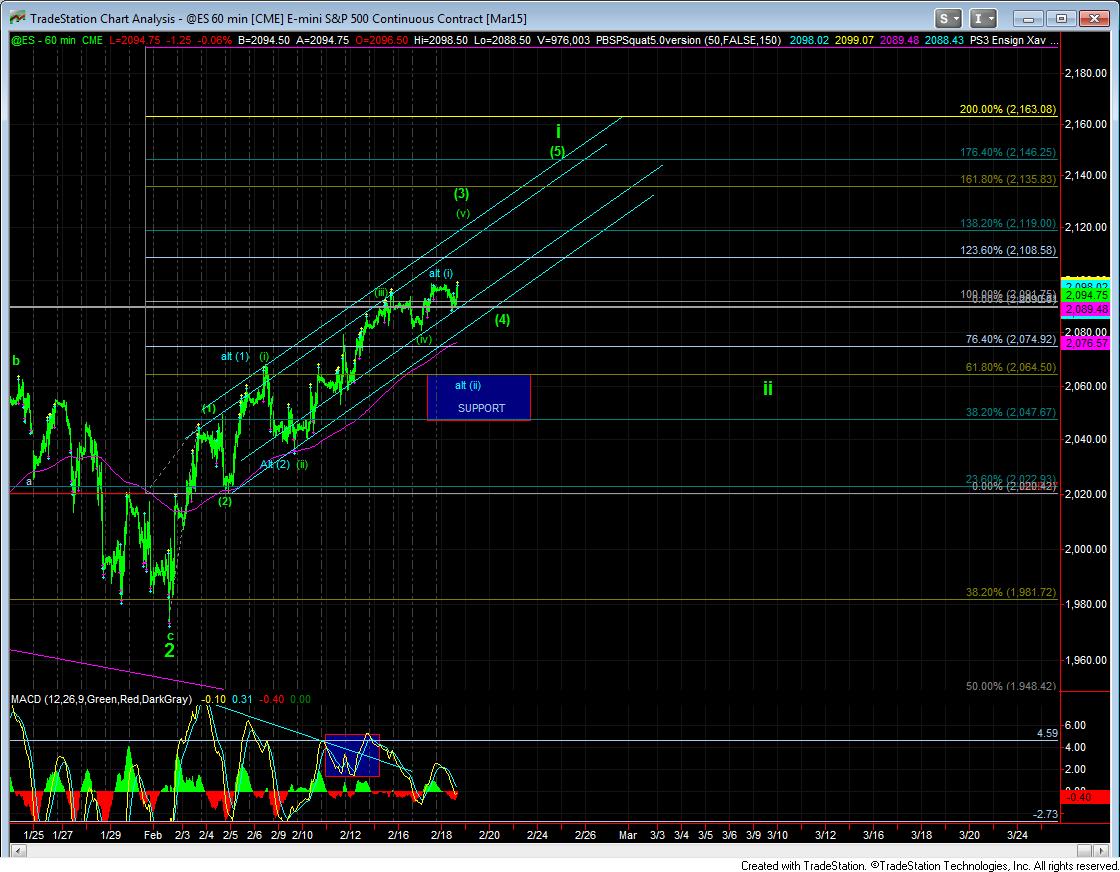This screenshot has height=872, width=1120.
Task: Click the blue SUPPORT box on chart
Action: click(x=479, y=398)
